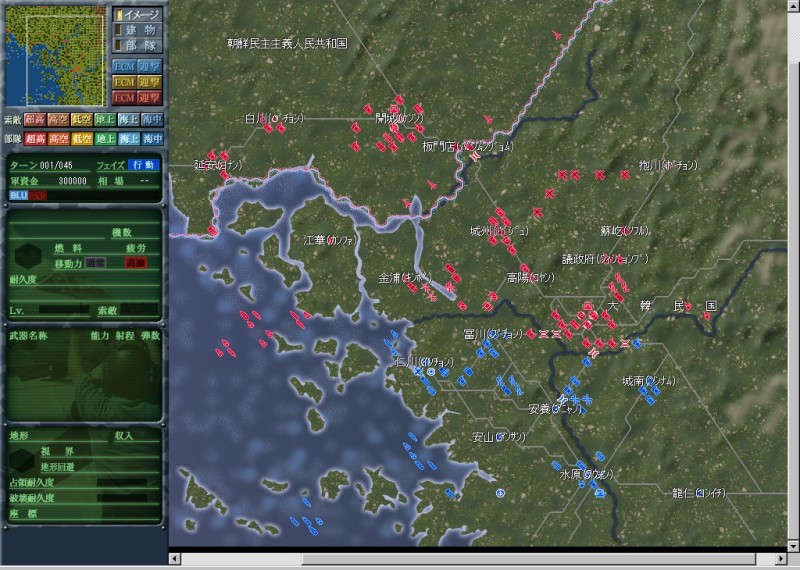The width and height of the screenshot is (800, 570).
Task: Toggle the blue 迎撃 button
Action: (x=149, y=67)
